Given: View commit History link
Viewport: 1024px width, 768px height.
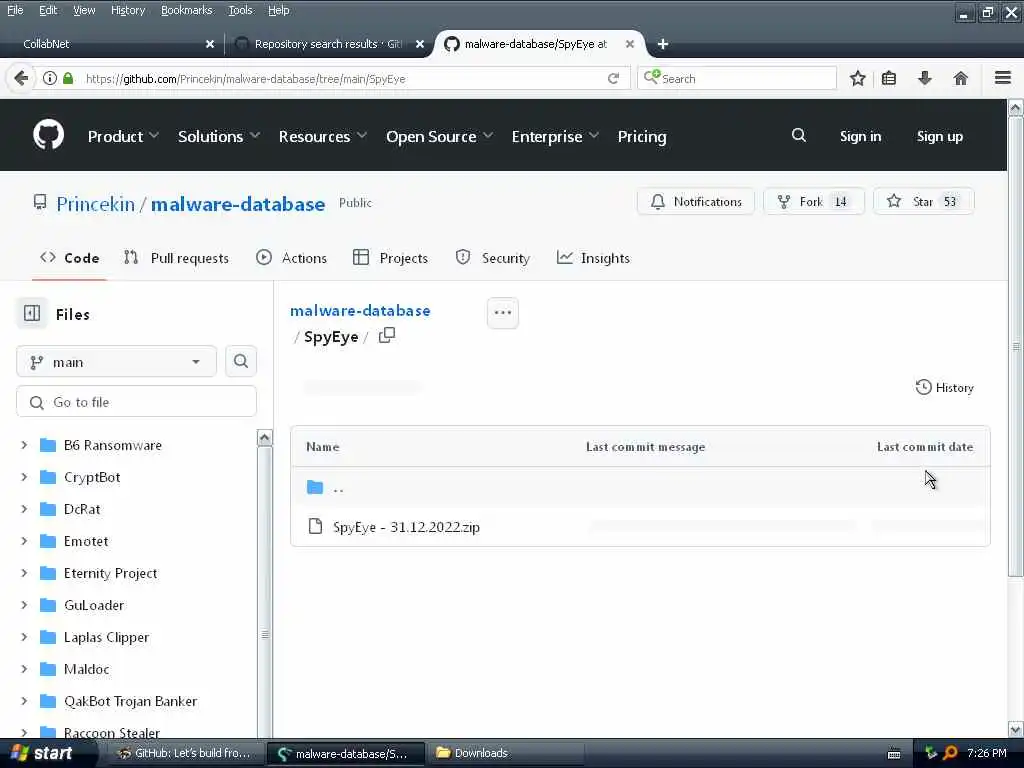Looking at the screenshot, I should pyautogui.click(x=944, y=388).
